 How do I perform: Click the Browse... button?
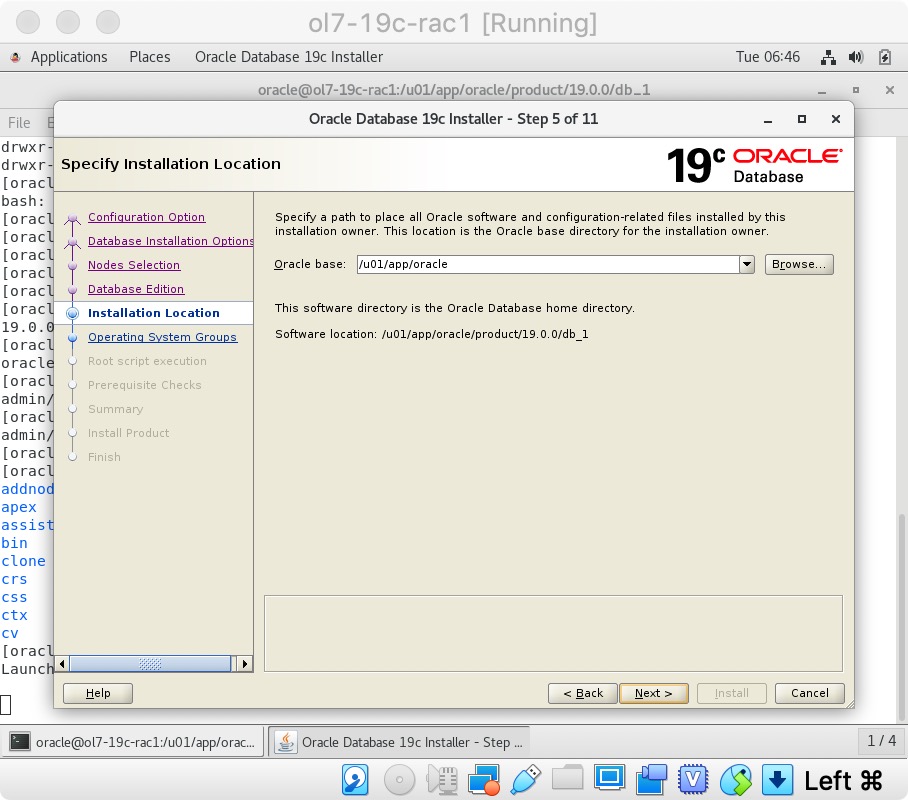click(799, 265)
